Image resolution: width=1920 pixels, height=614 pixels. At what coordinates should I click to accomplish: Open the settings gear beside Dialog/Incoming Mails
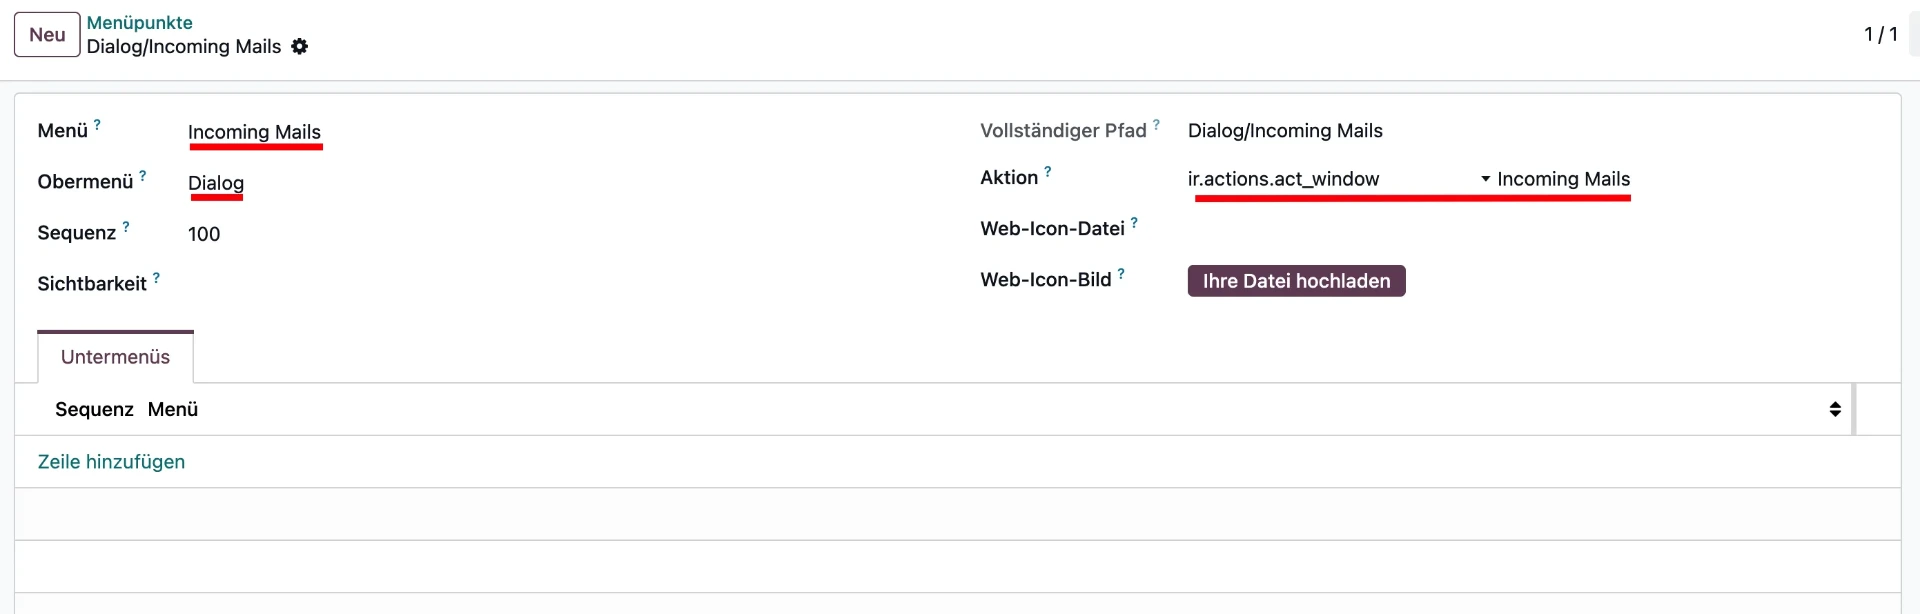pyautogui.click(x=299, y=46)
